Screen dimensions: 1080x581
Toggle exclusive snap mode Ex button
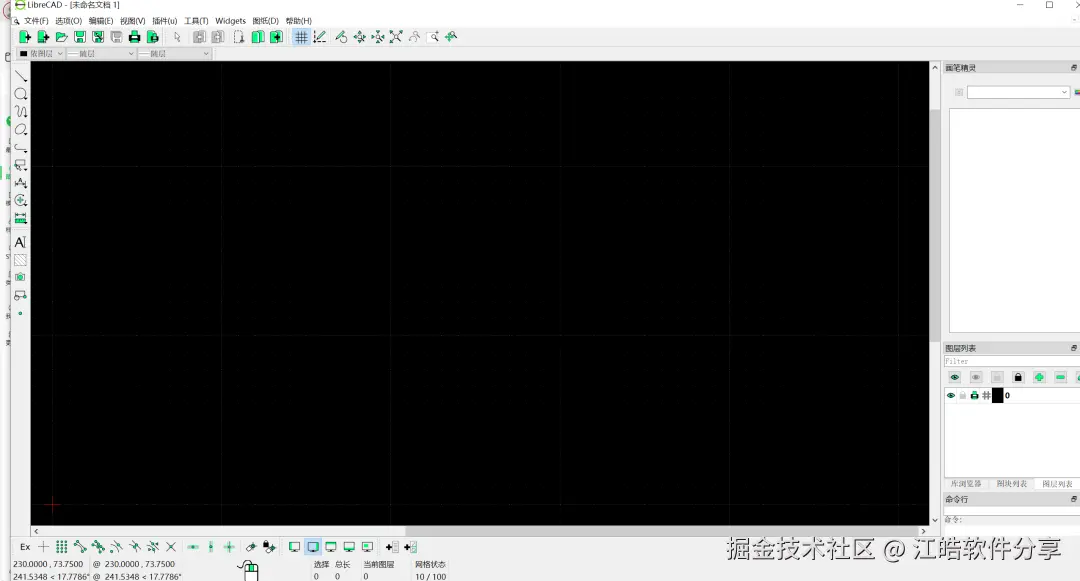coord(25,547)
